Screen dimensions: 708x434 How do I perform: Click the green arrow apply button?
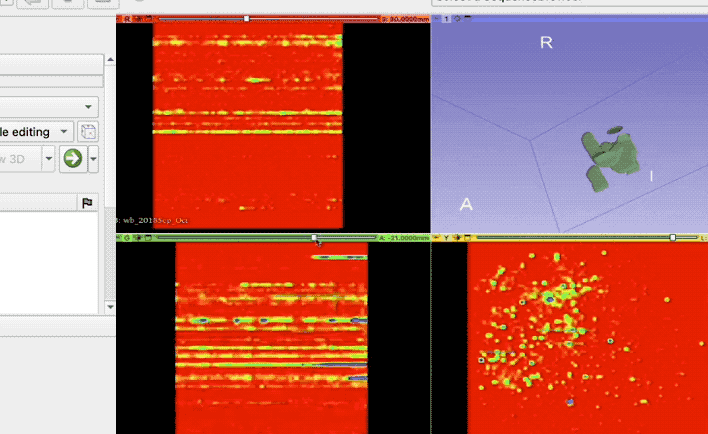point(72,159)
